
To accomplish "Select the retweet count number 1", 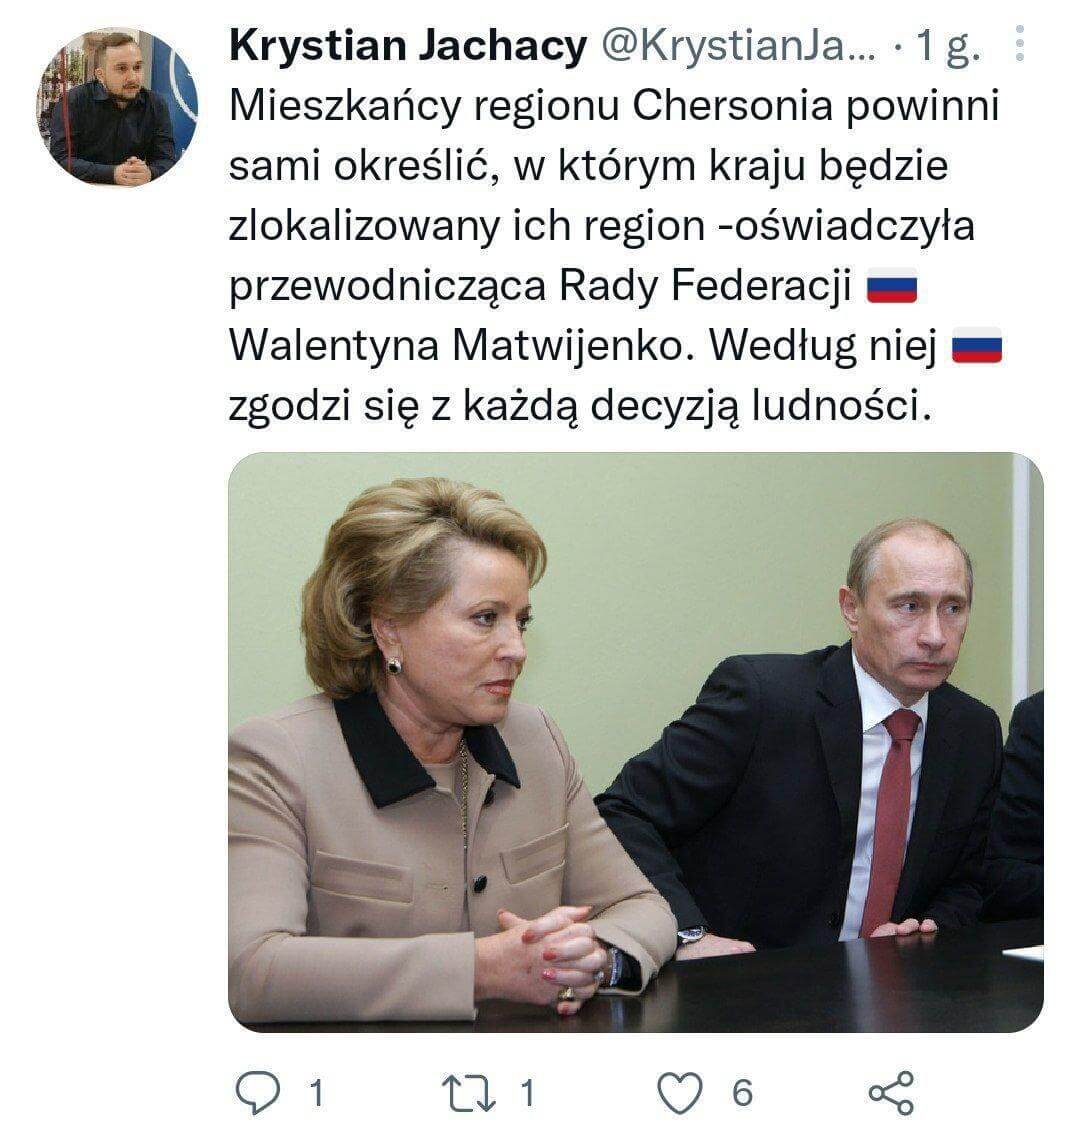I will point(528,1094).
